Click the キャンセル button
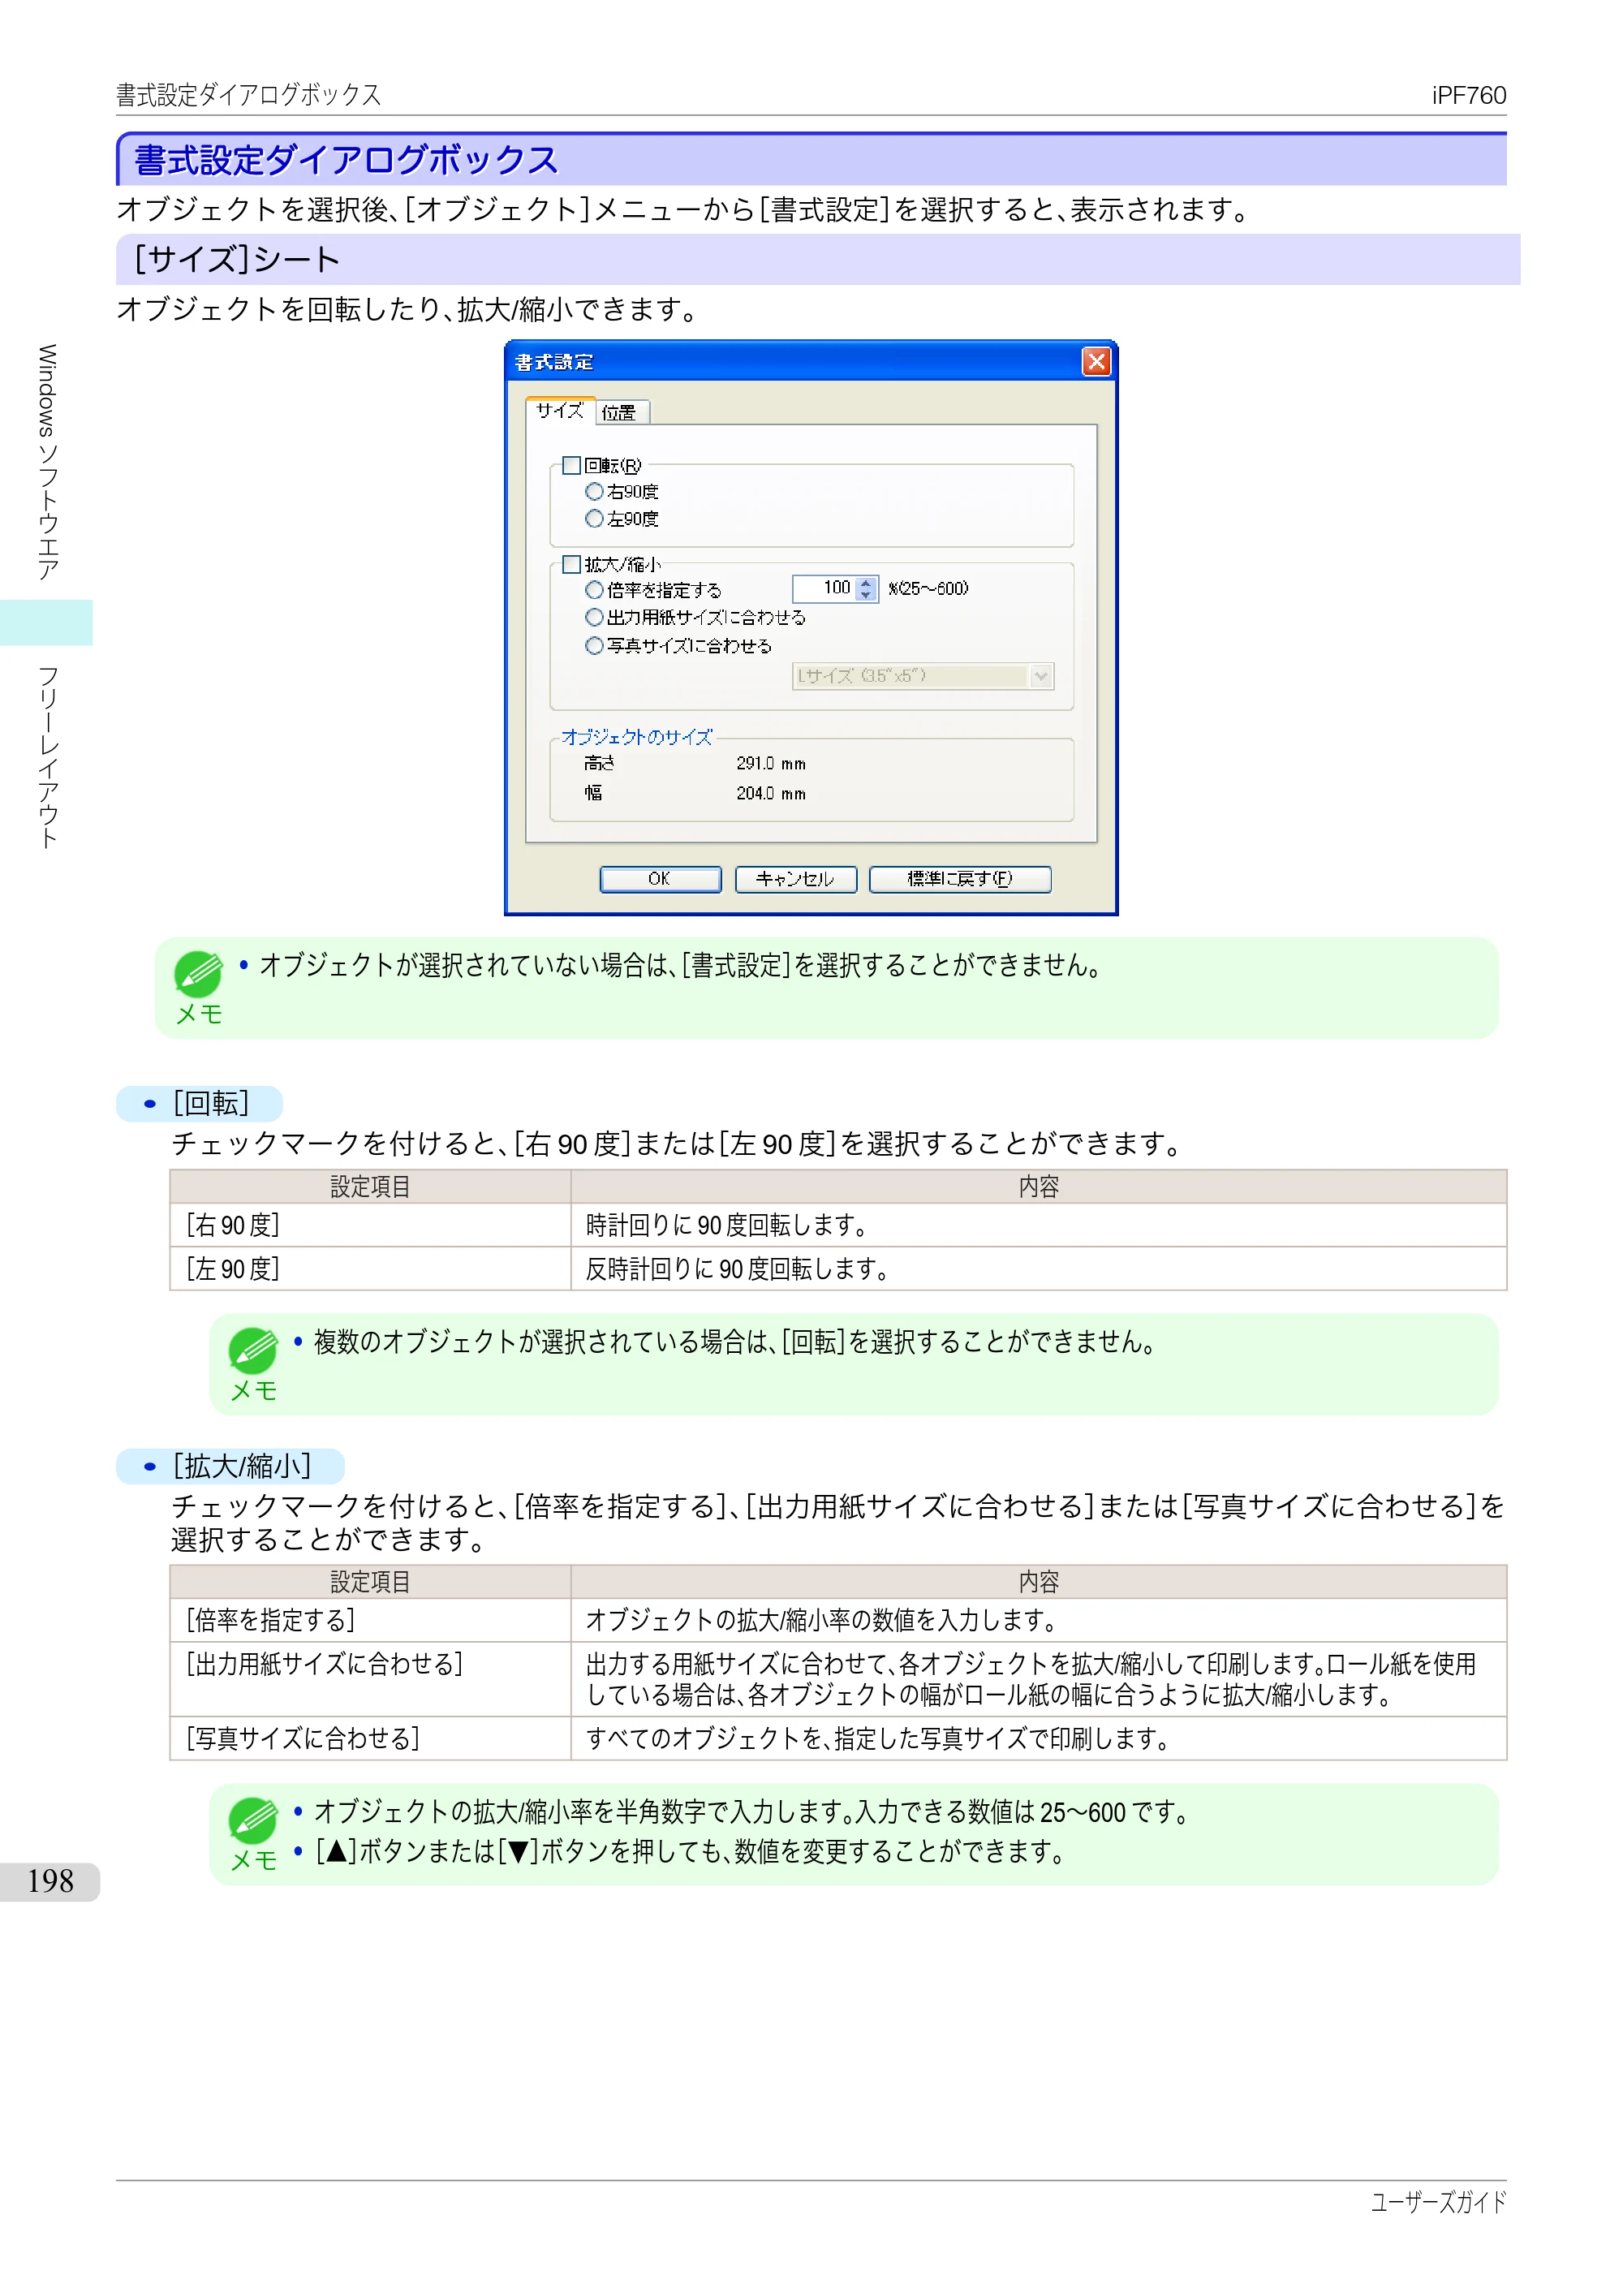Screen dimensions: 1623x2296 click(796, 879)
